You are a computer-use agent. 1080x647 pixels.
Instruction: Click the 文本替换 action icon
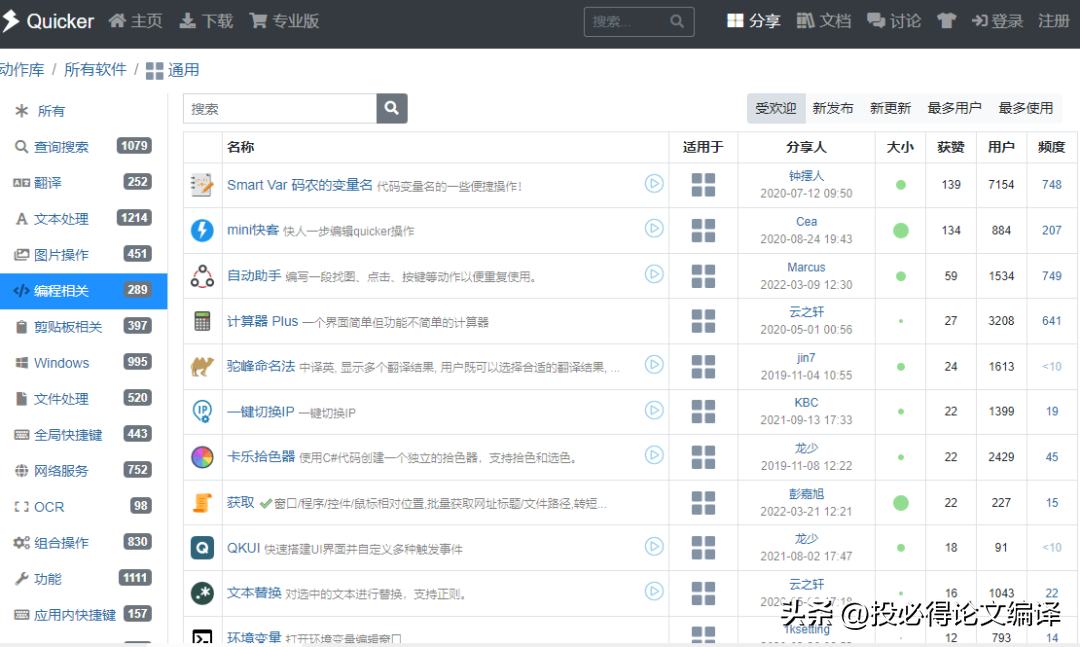pos(202,593)
